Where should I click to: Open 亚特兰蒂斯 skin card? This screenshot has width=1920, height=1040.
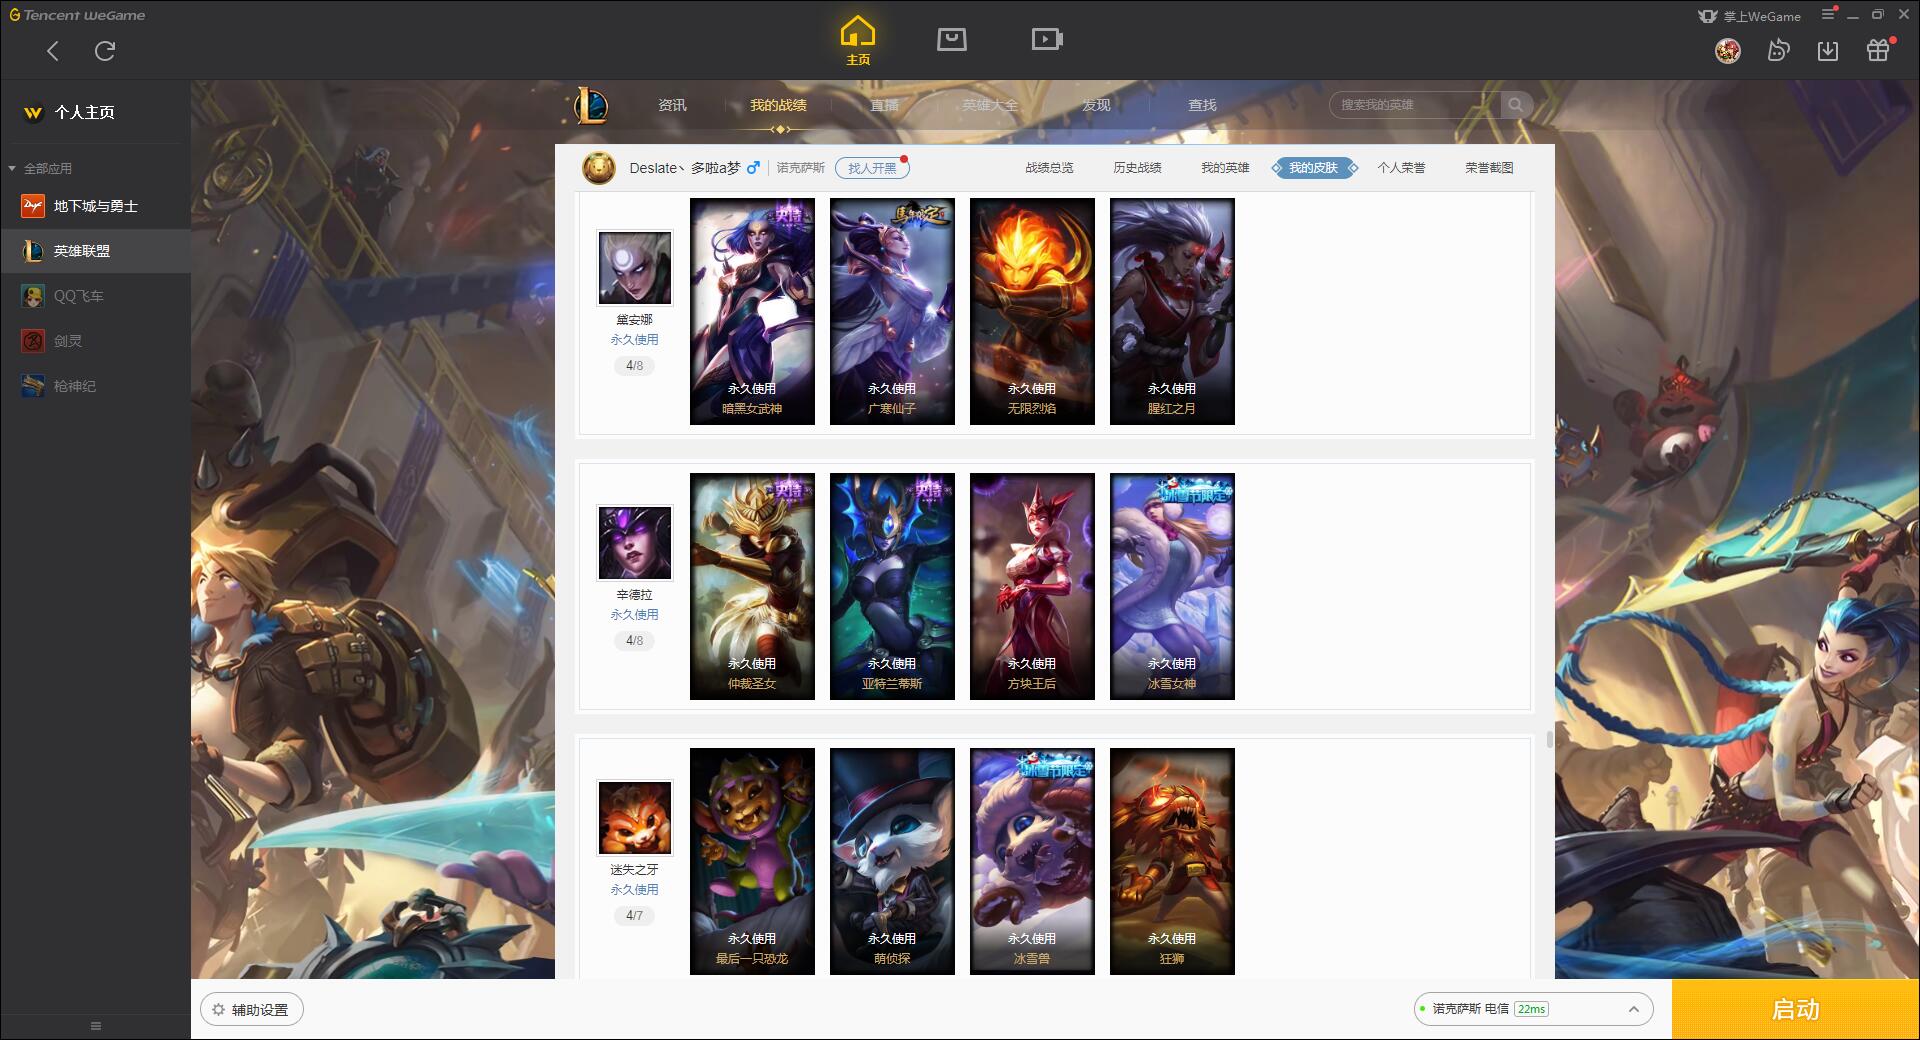point(892,586)
